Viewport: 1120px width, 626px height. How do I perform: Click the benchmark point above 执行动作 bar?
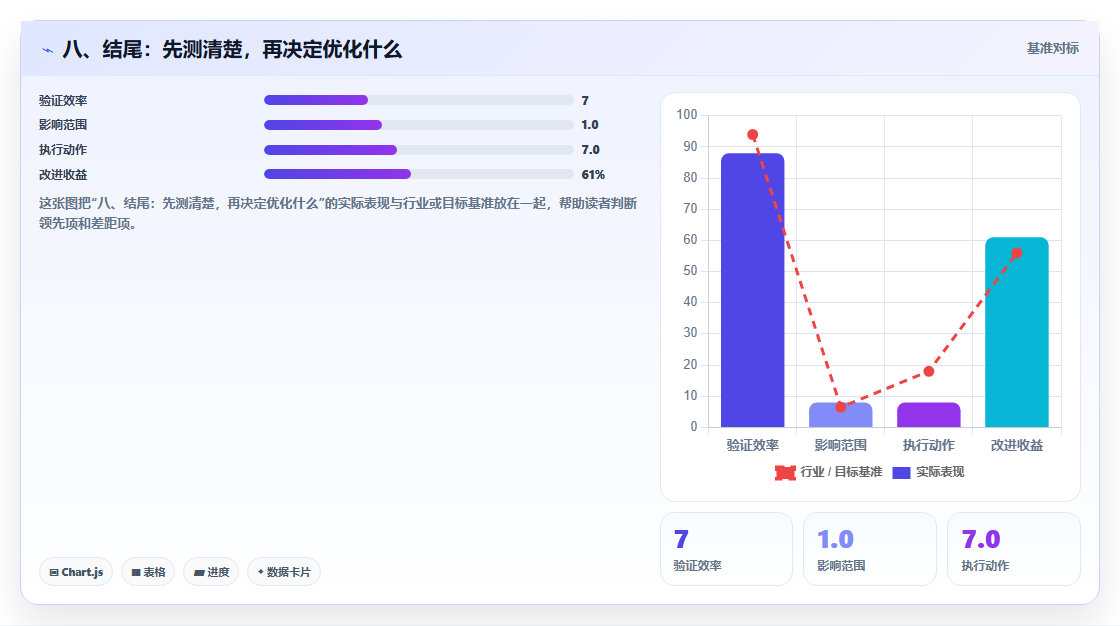(929, 371)
